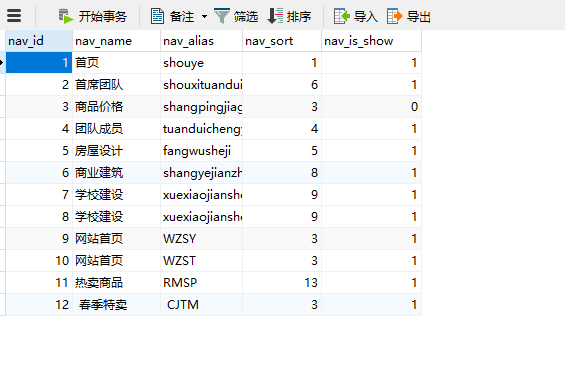This screenshot has width=565, height=388.
Task: Click the shangpingjiag alias cell
Action: click(201, 107)
